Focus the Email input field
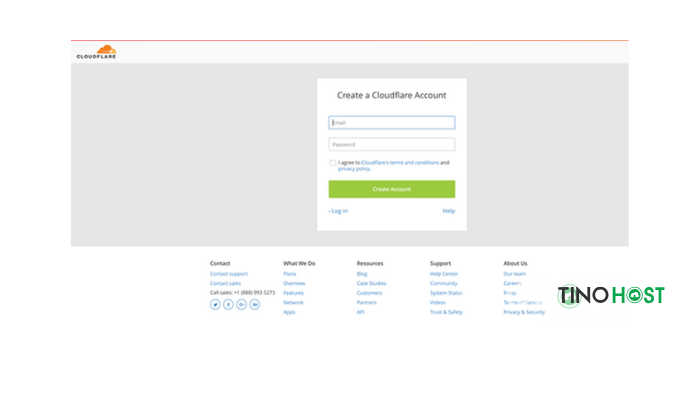The height and width of the screenshot is (400, 700). pyautogui.click(x=392, y=122)
